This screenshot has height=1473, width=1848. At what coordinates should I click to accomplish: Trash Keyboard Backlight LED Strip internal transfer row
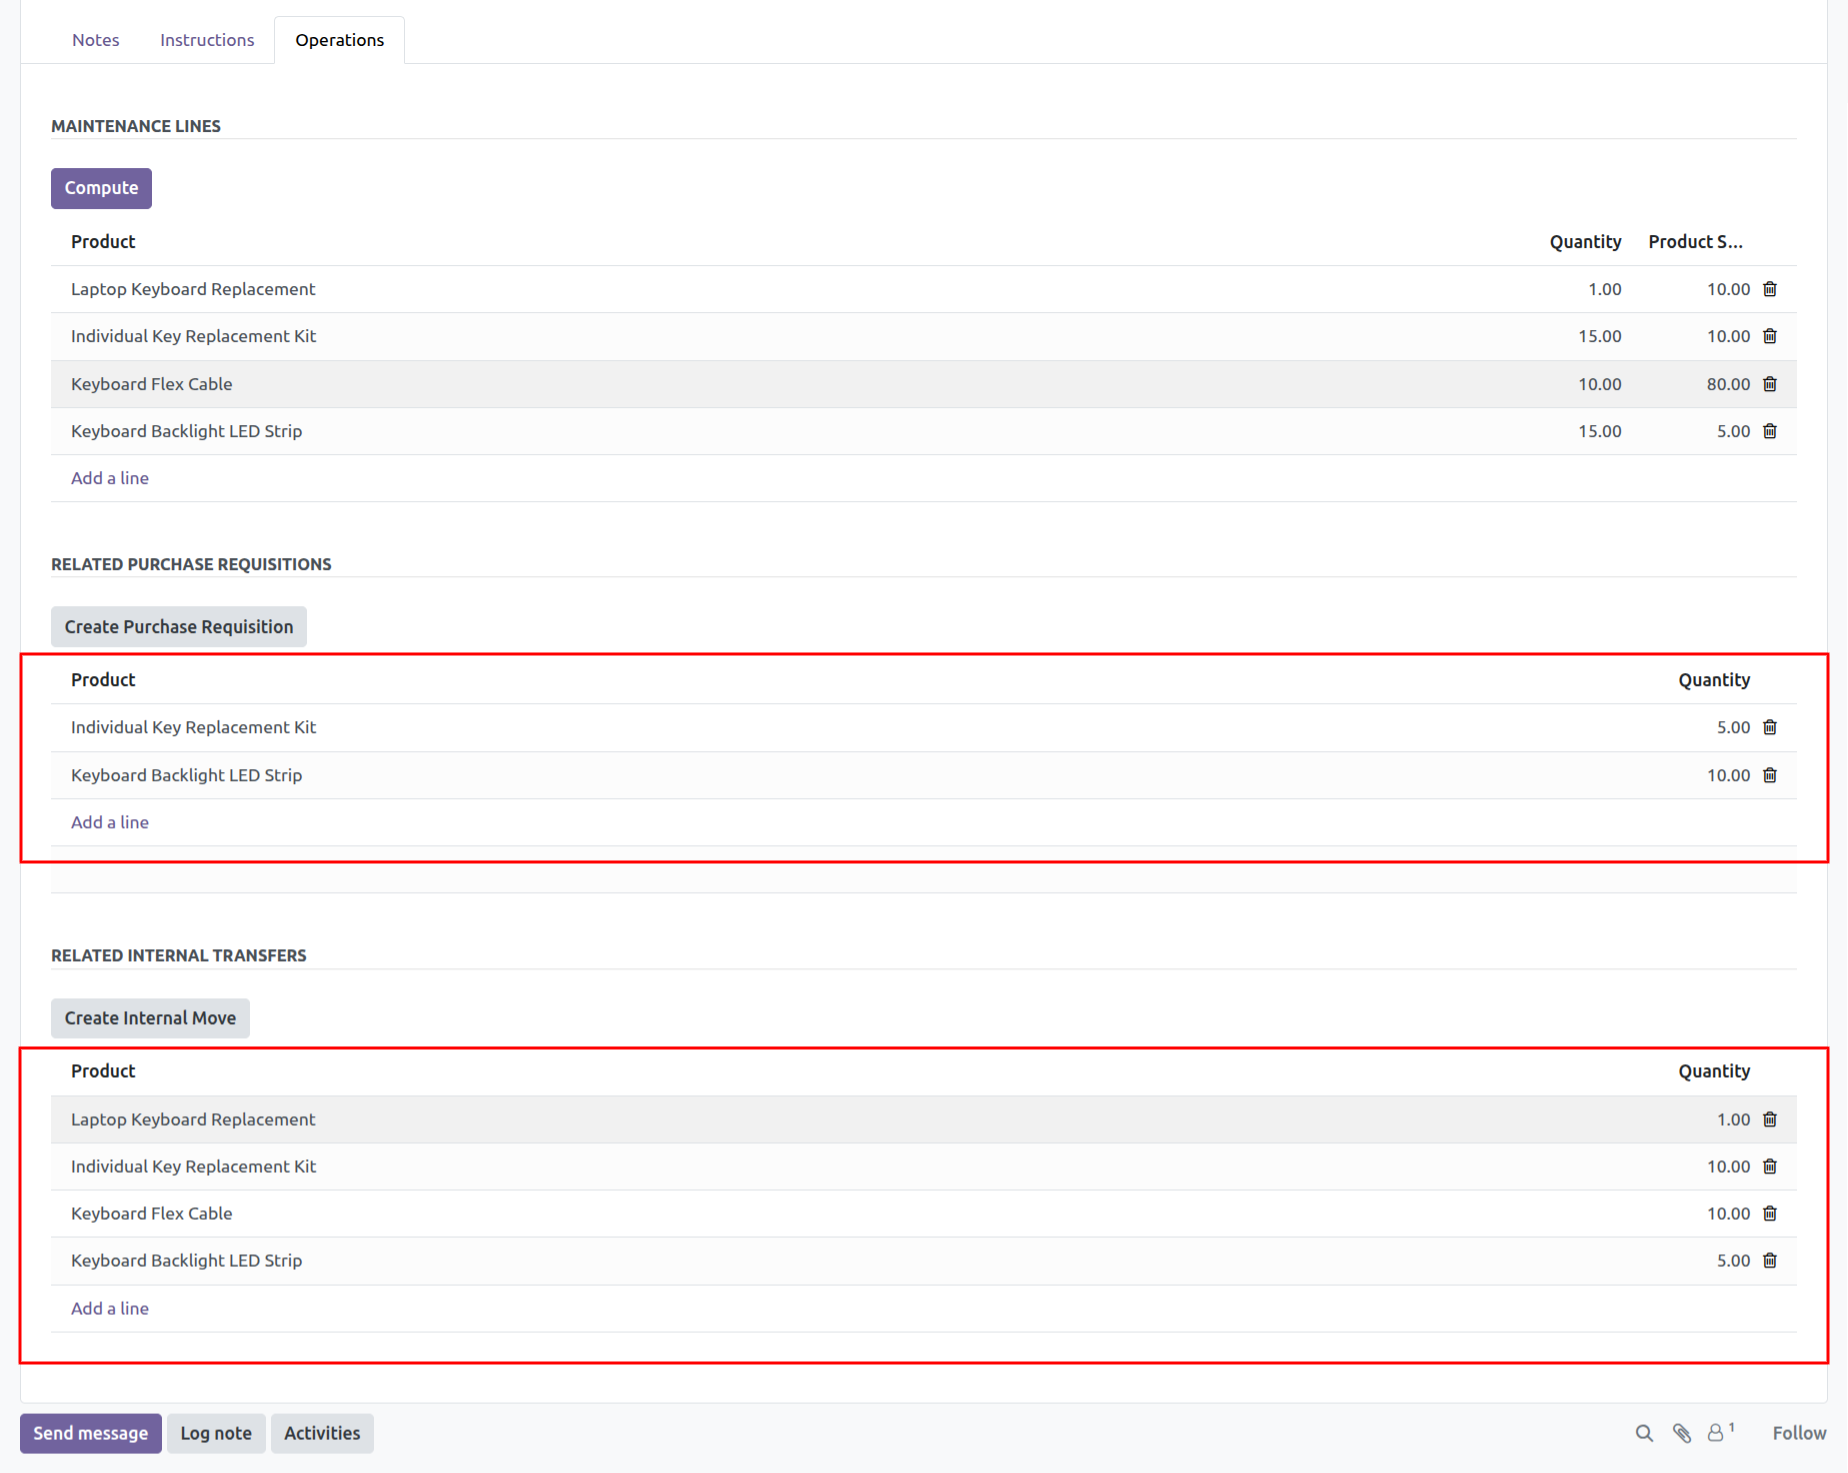(x=1769, y=1260)
